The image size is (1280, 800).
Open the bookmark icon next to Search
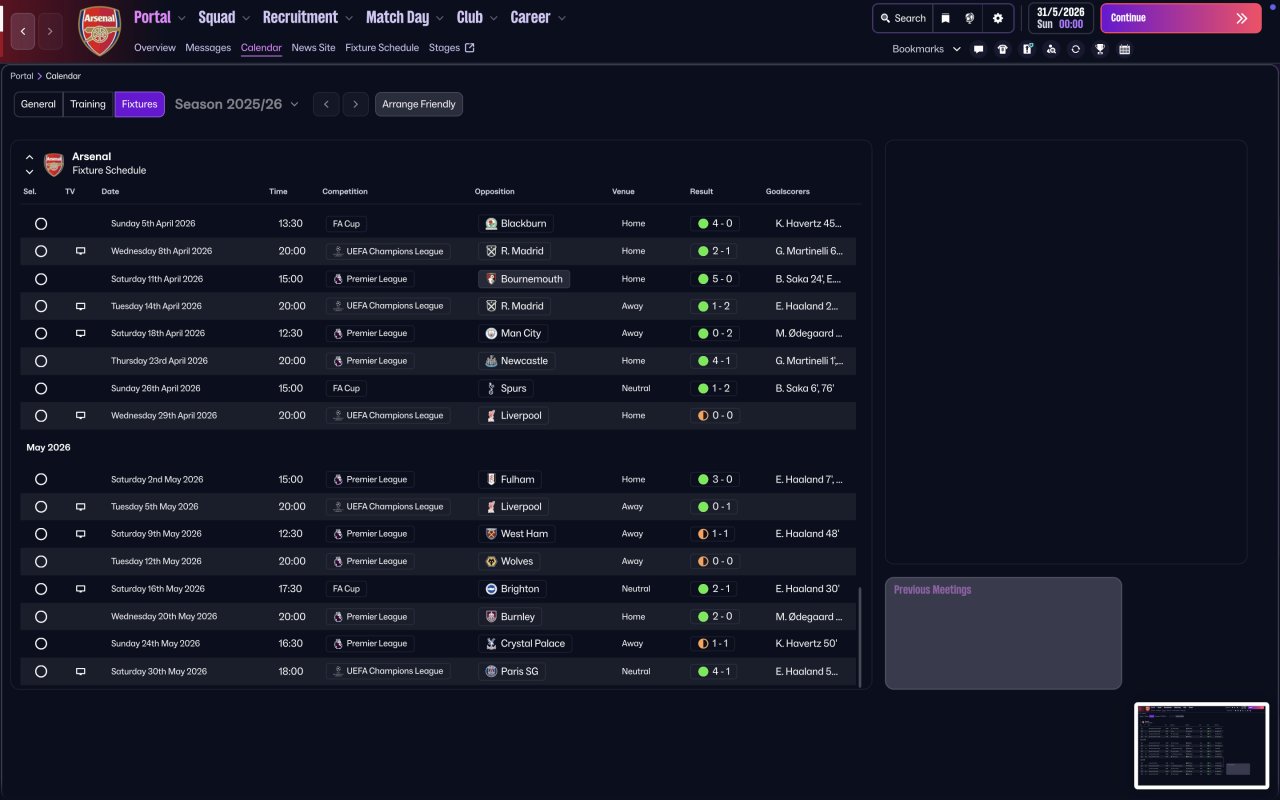pos(945,18)
